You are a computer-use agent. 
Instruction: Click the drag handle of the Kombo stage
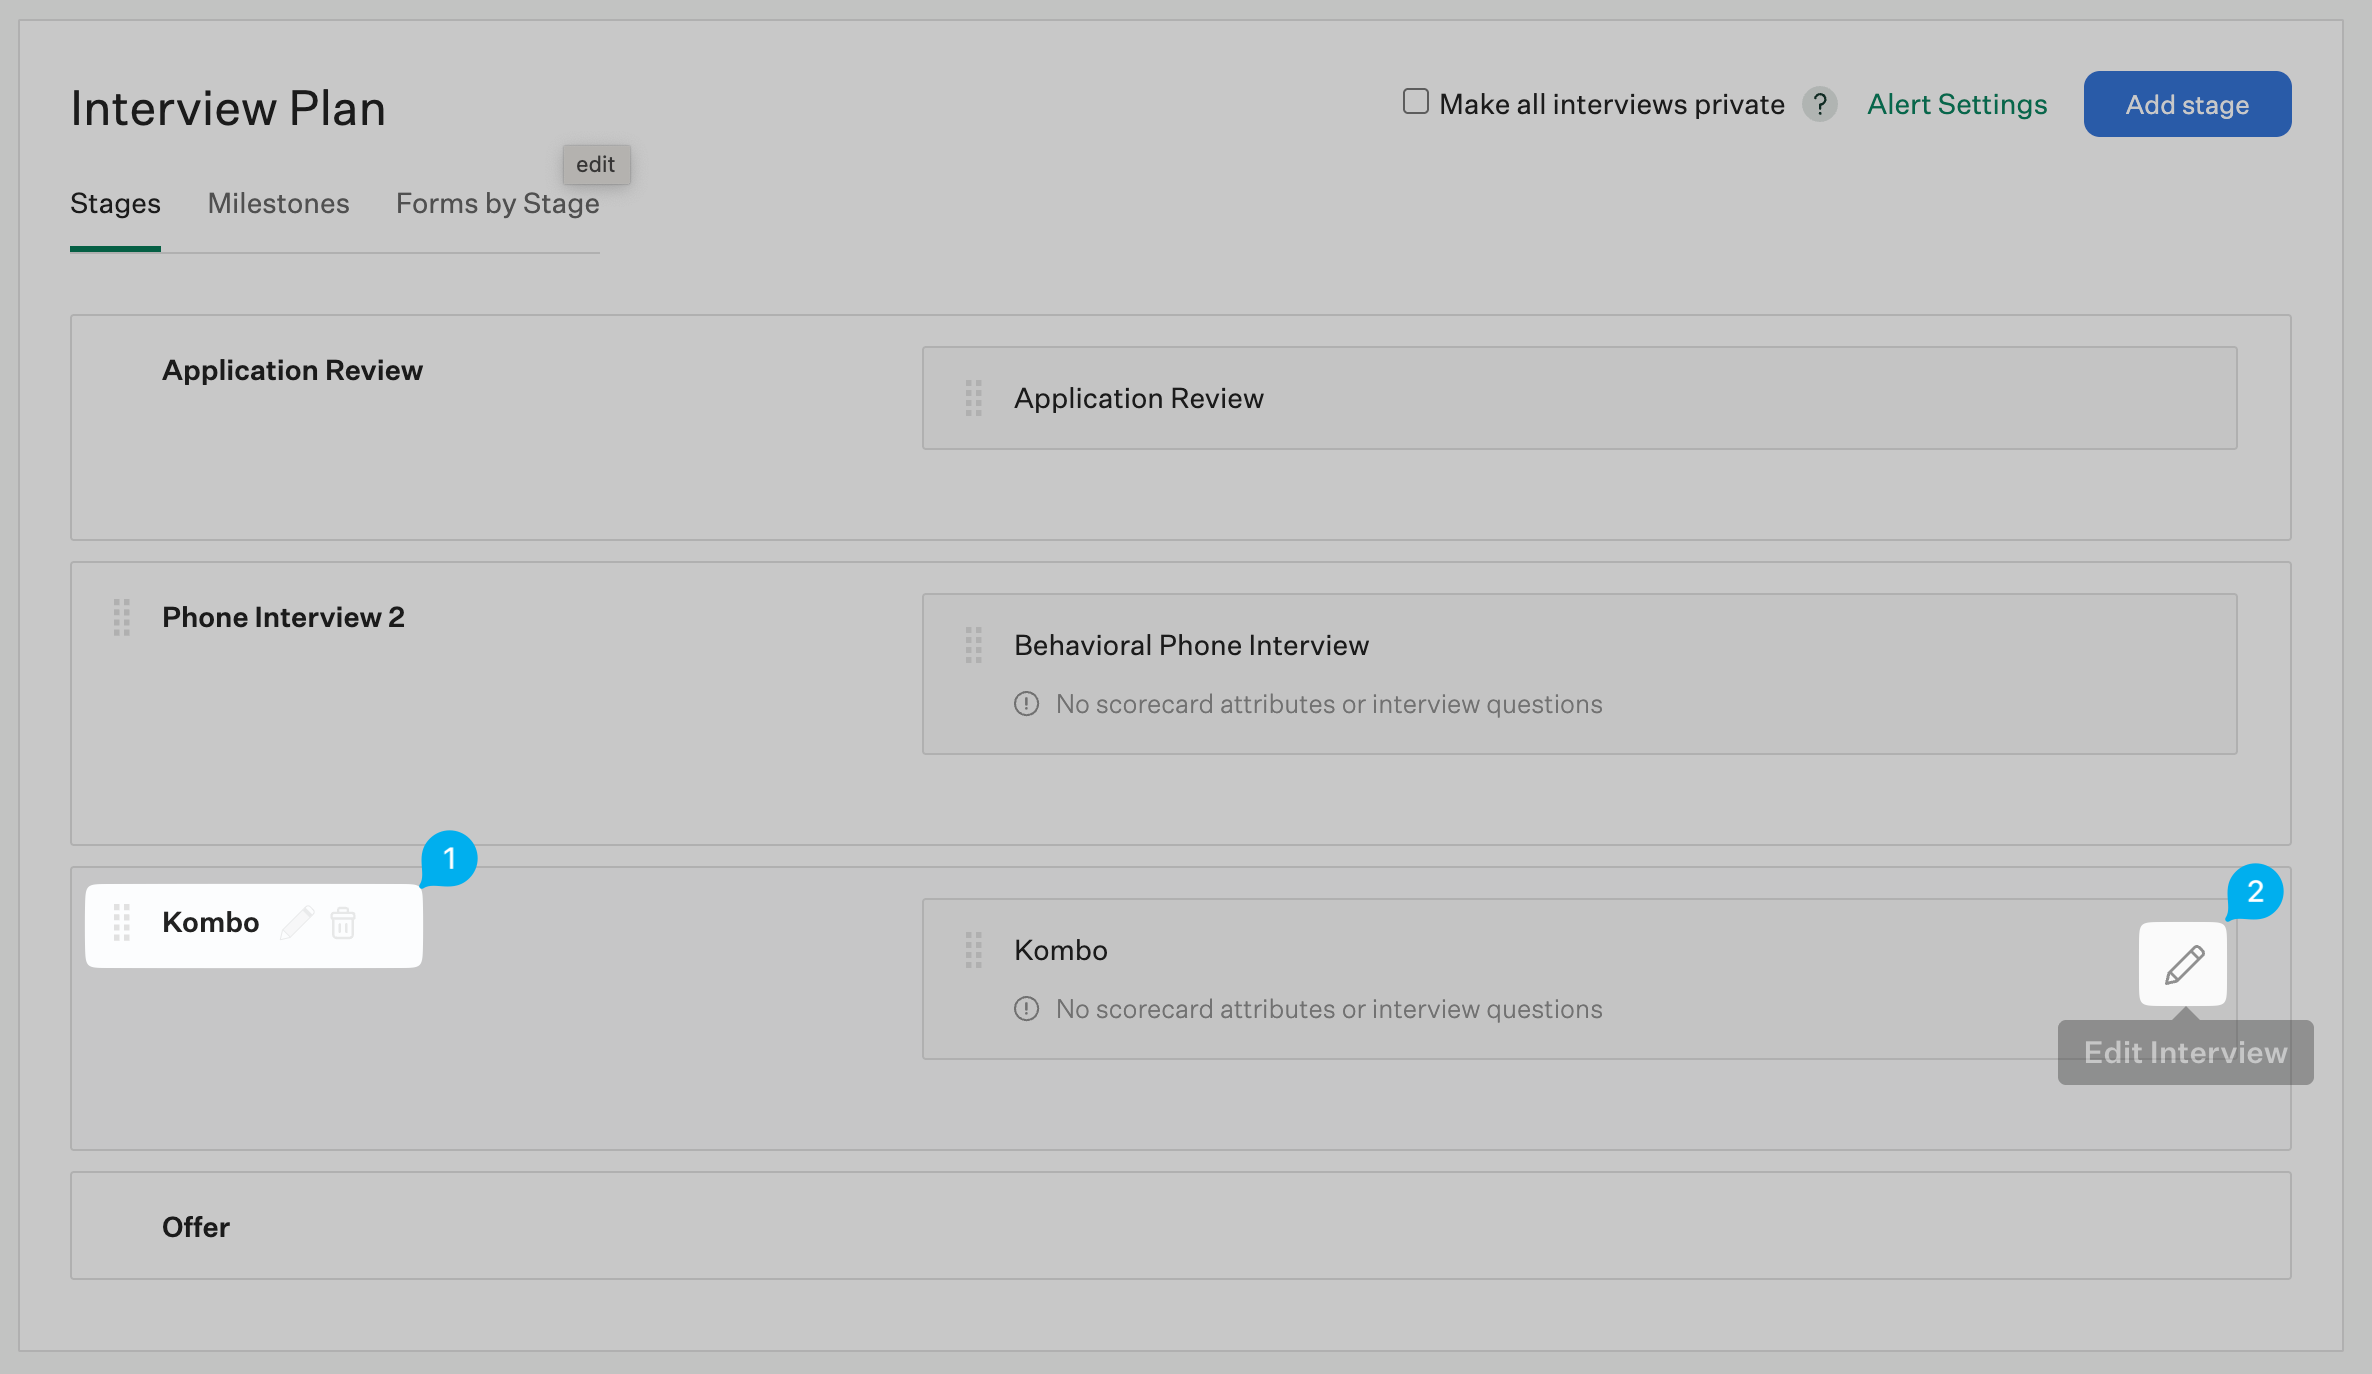(122, 923)
